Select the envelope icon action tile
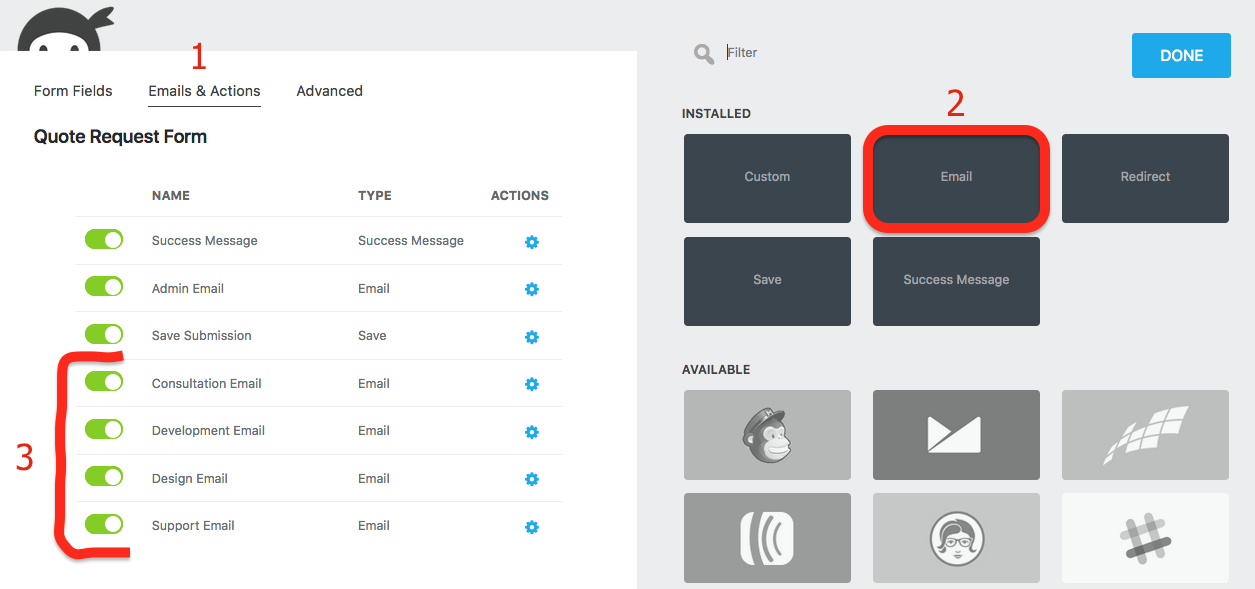 956,435
